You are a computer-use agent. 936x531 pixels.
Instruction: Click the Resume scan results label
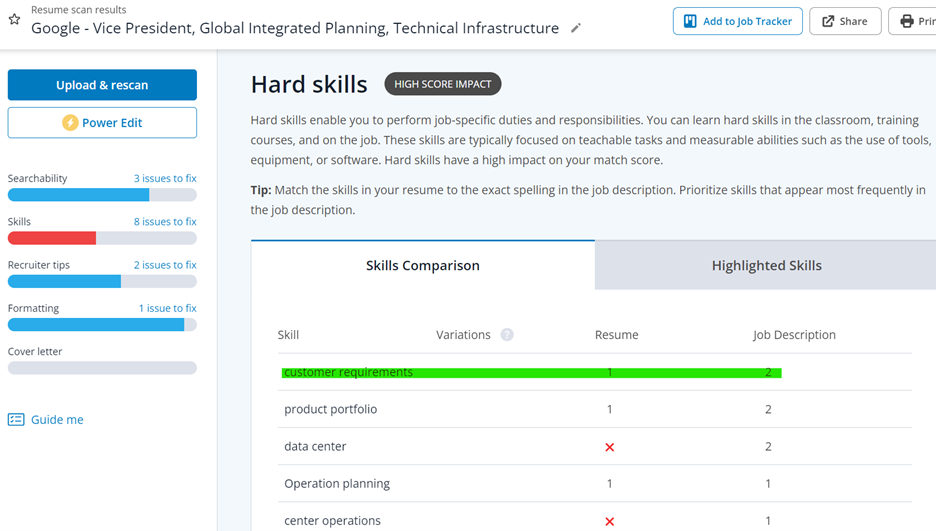pyautogui.click(x=79, y=10)
